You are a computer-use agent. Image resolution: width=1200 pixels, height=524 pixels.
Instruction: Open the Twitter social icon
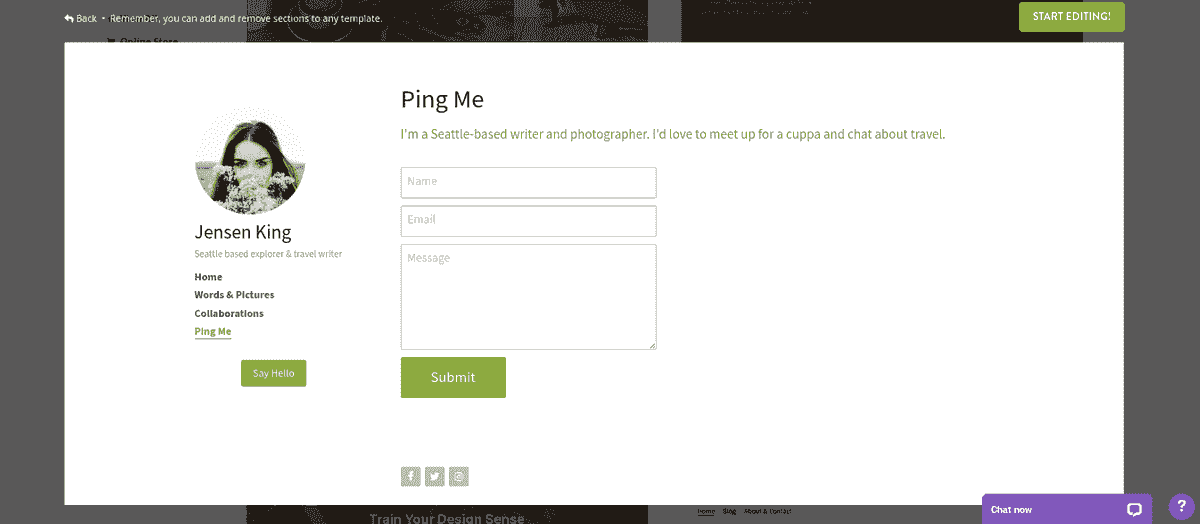434,477
